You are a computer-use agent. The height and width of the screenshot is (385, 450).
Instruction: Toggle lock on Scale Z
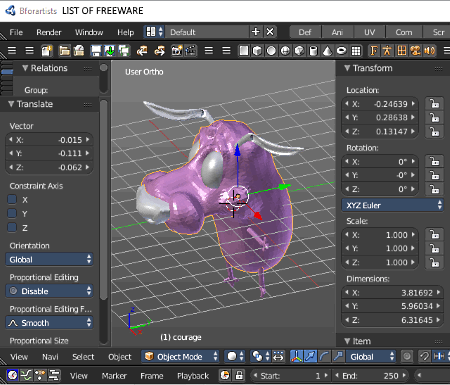point(434,262)
